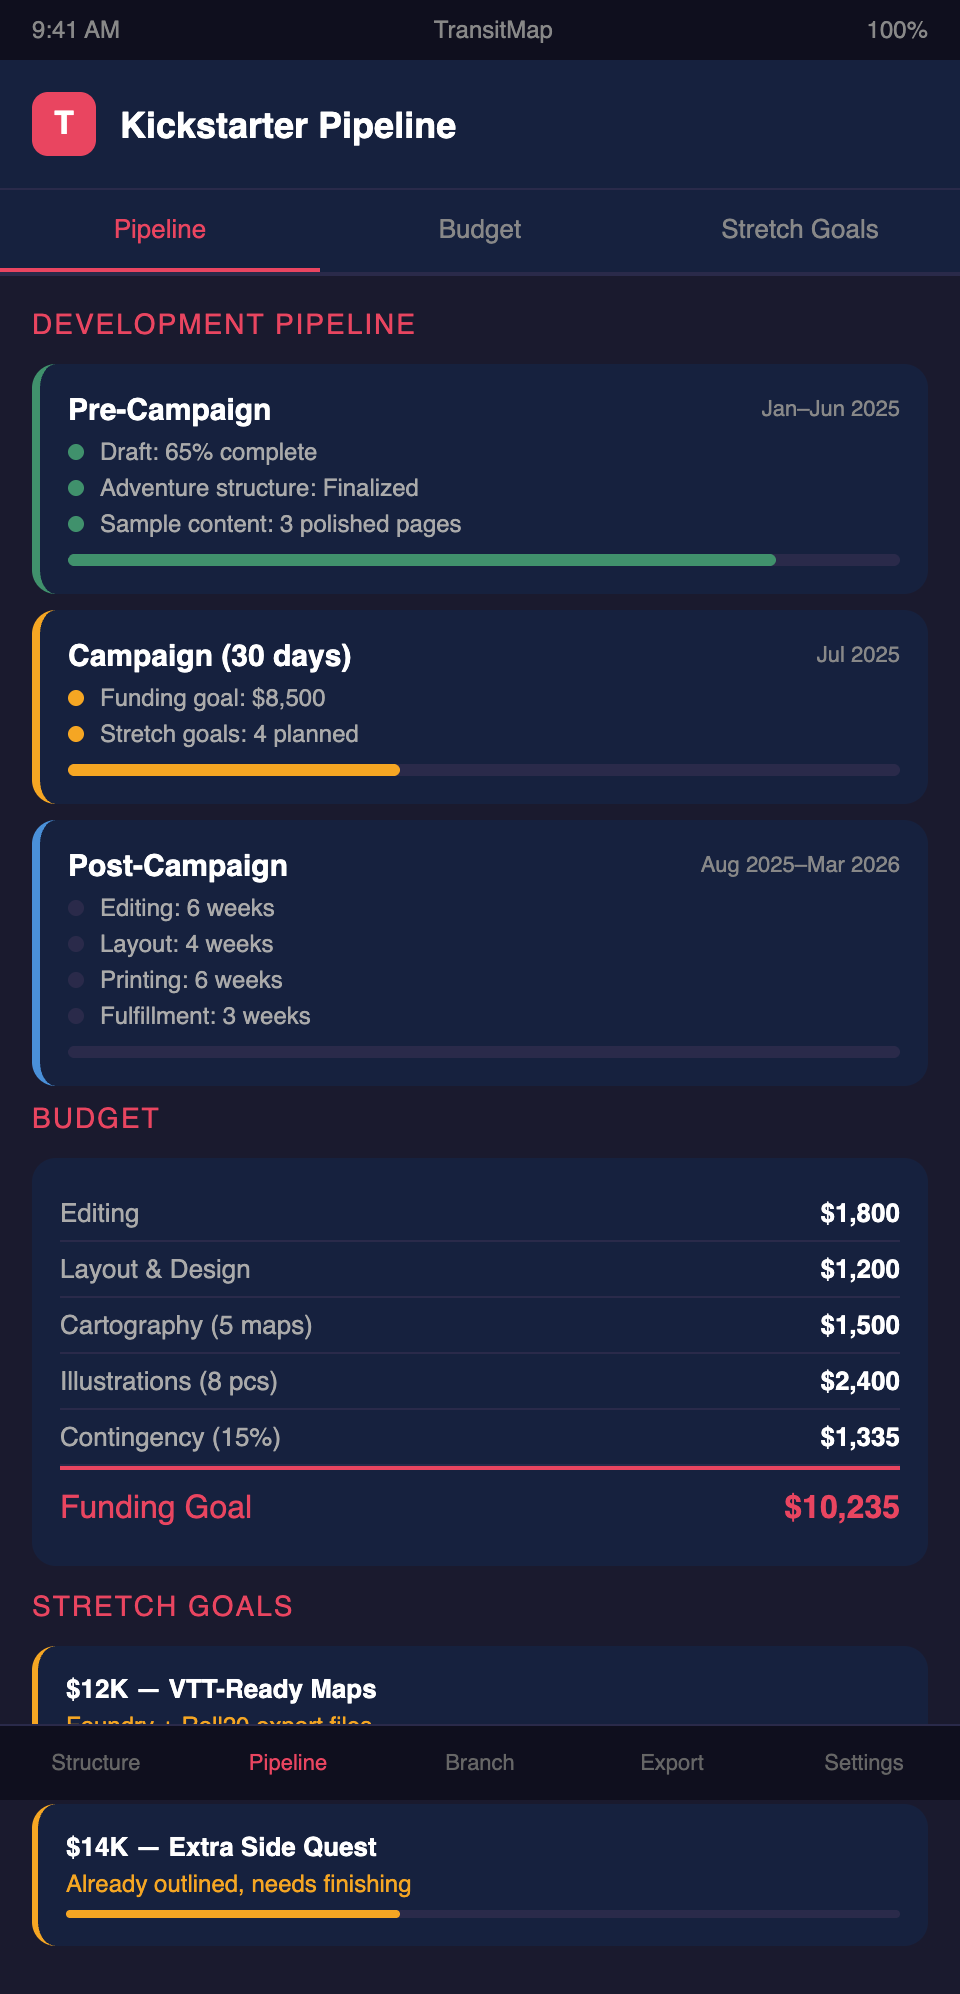The width and height of the screenshot is (960, 1994).
Task: Open the $14K Extra Side Quest goal
Action: pyautogui.click(x=221, y=1847)
